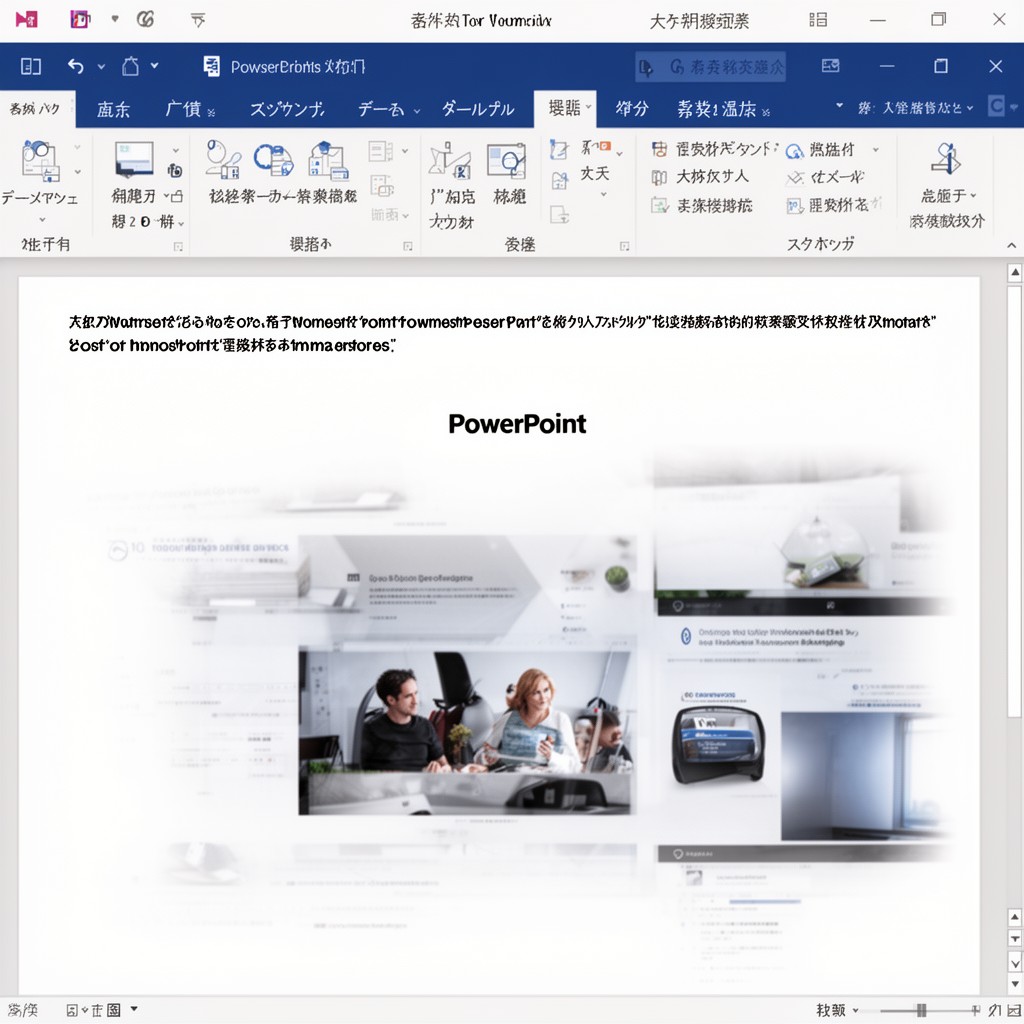
Task: Click the swirl icon in the top title bar
Action: click(x=145, y=20)
